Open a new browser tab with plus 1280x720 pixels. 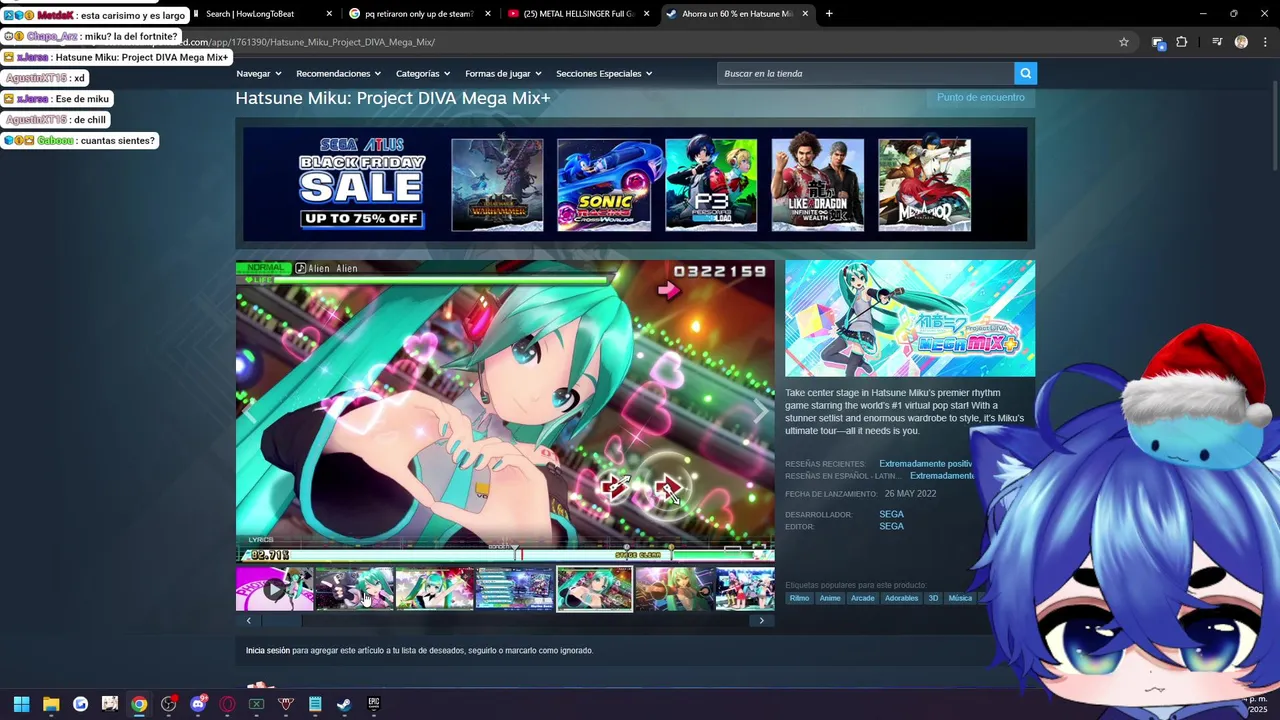829,14
